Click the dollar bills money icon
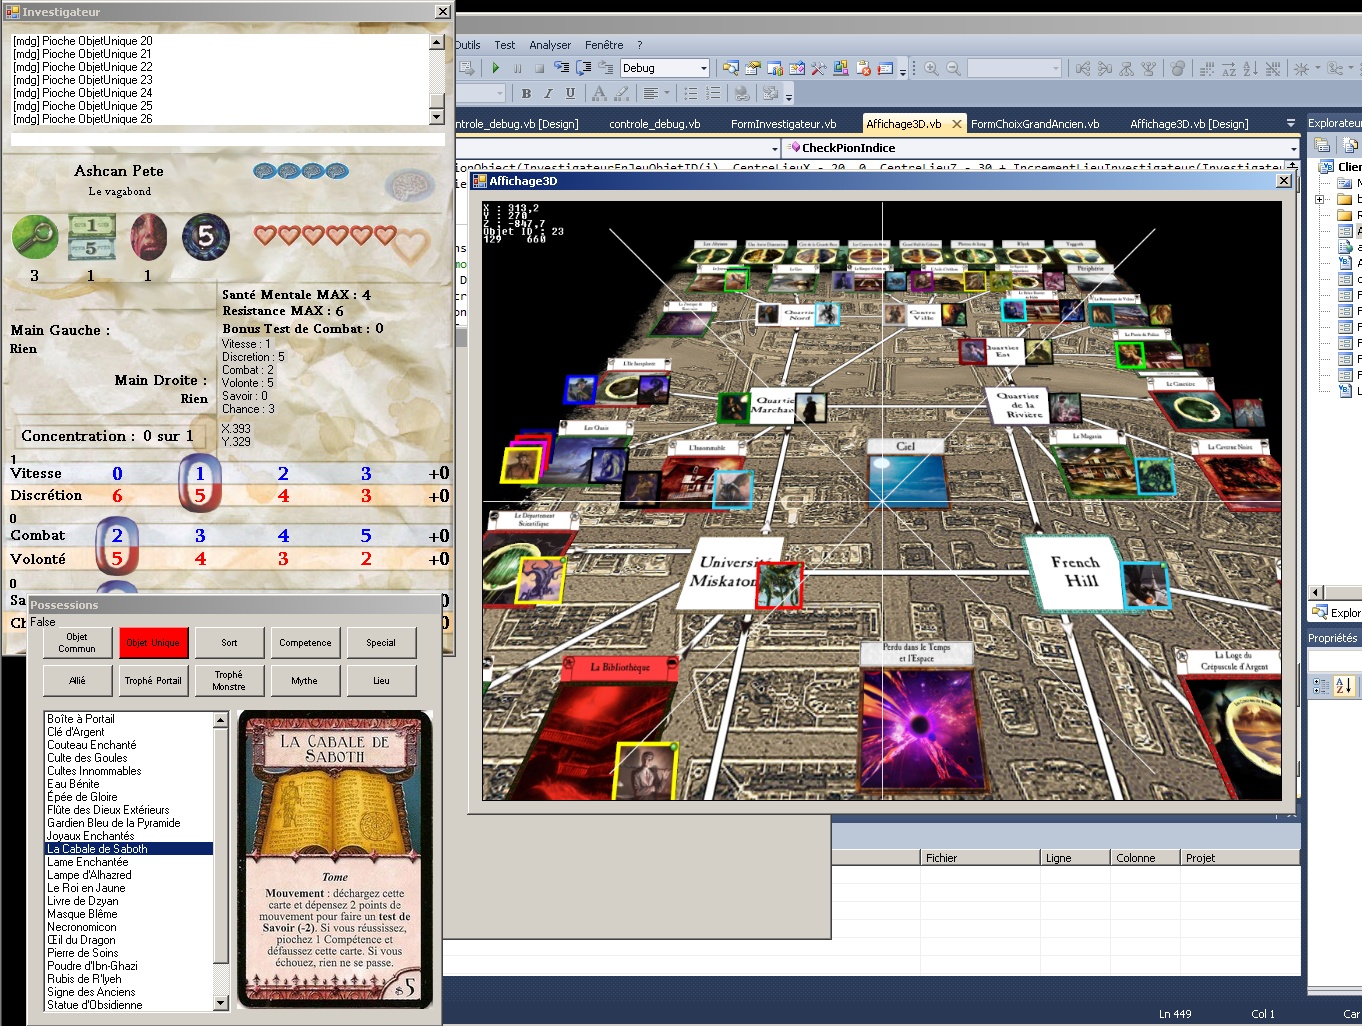The height and width of the screenshot is (1026, 1362). tap(91, 237)
